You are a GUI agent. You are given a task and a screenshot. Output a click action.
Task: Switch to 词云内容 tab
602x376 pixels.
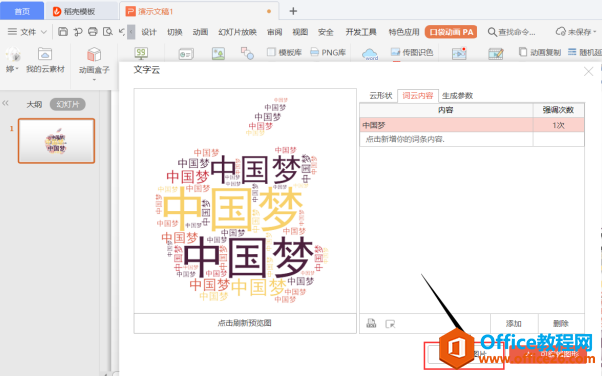[418, 96]
